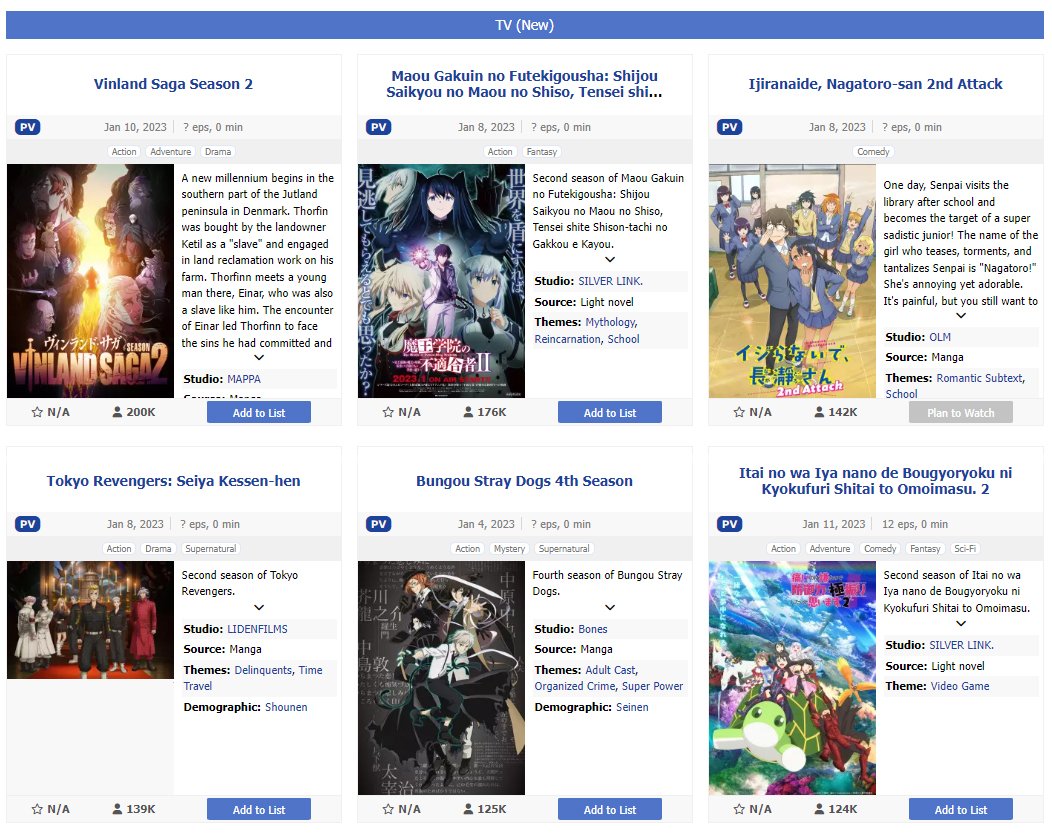Click the PV badge on Nagatoro-san 2nd Attack
The height and width of the screenshot is (836, 1052).
[x=729, y=127]
